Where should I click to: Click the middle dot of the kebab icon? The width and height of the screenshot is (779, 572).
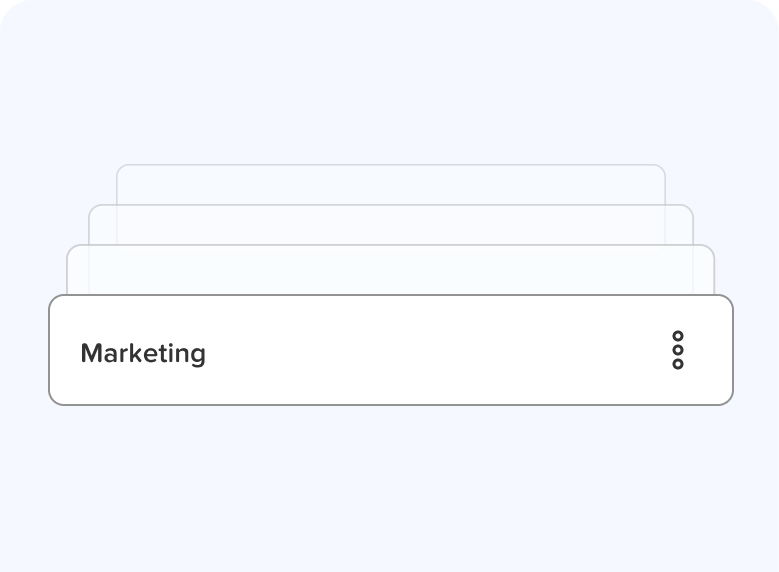[x=678, y=350]
